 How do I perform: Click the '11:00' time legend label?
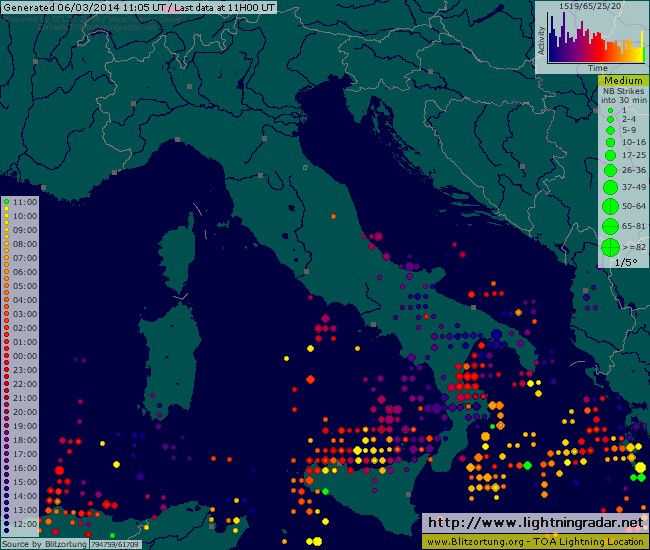pyautogui.click(x=25, y=202)
